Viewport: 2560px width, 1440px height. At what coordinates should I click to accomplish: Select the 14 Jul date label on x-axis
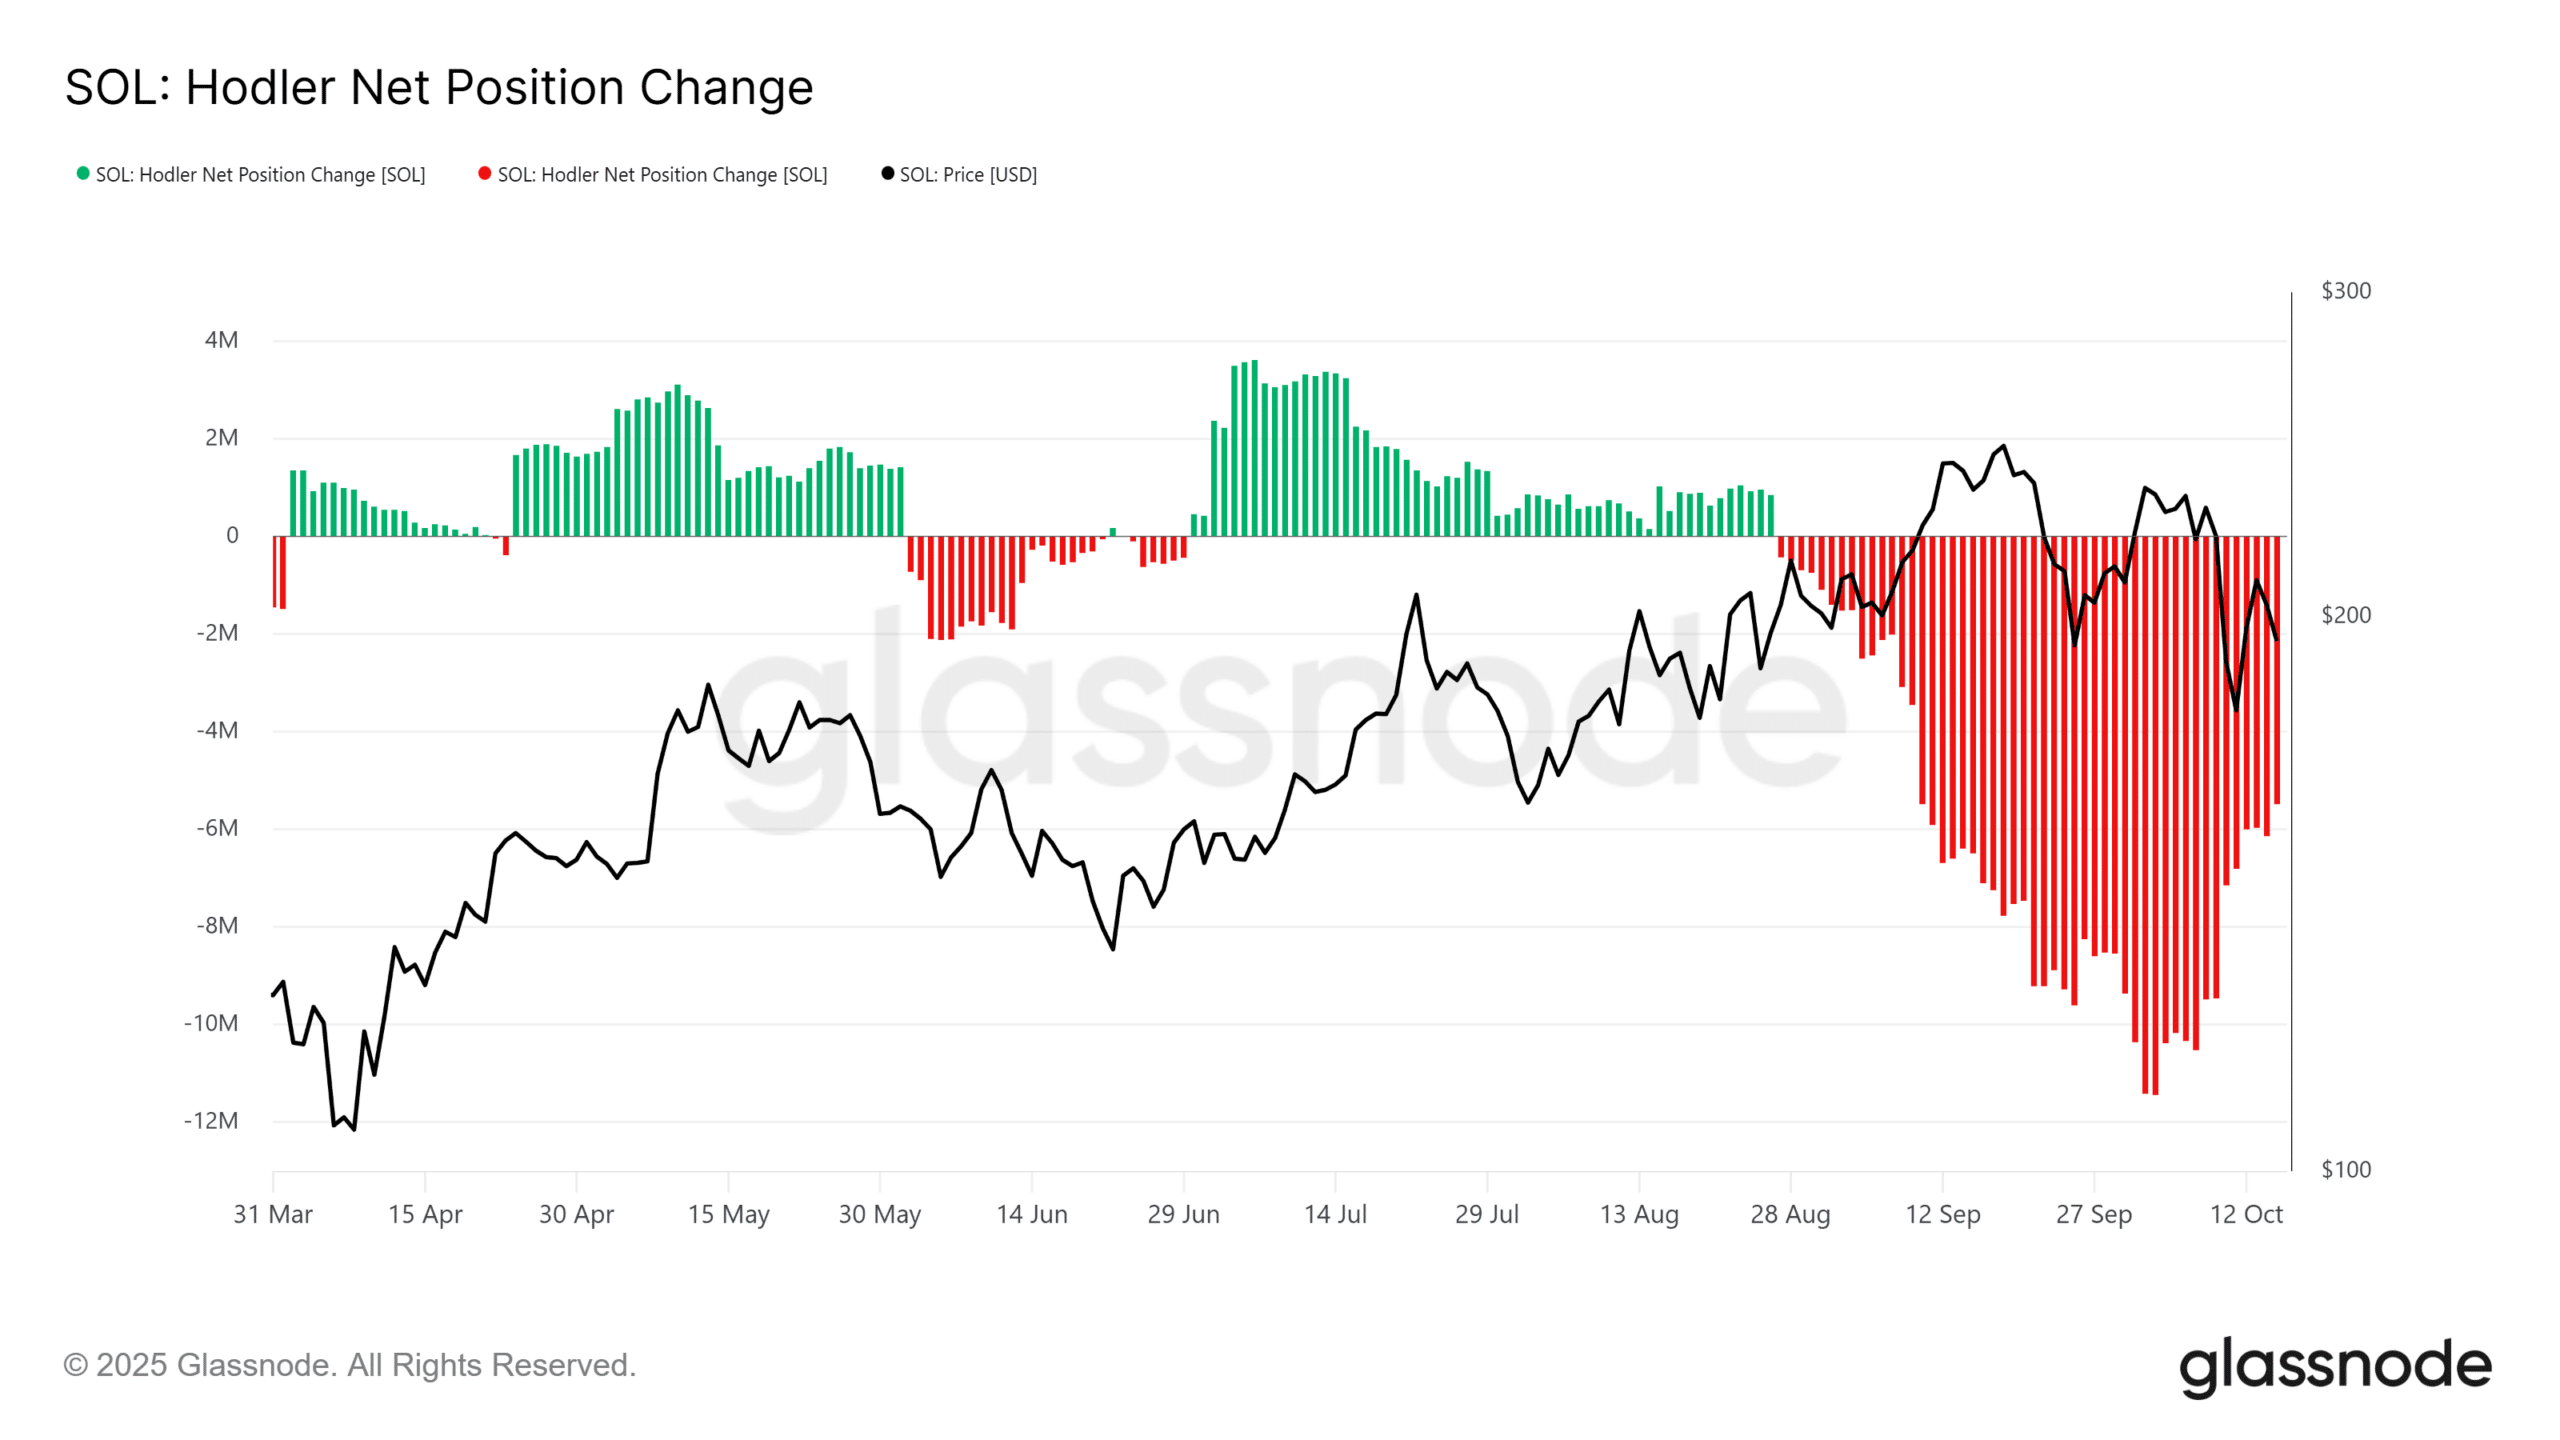tap(1335, 1214)
